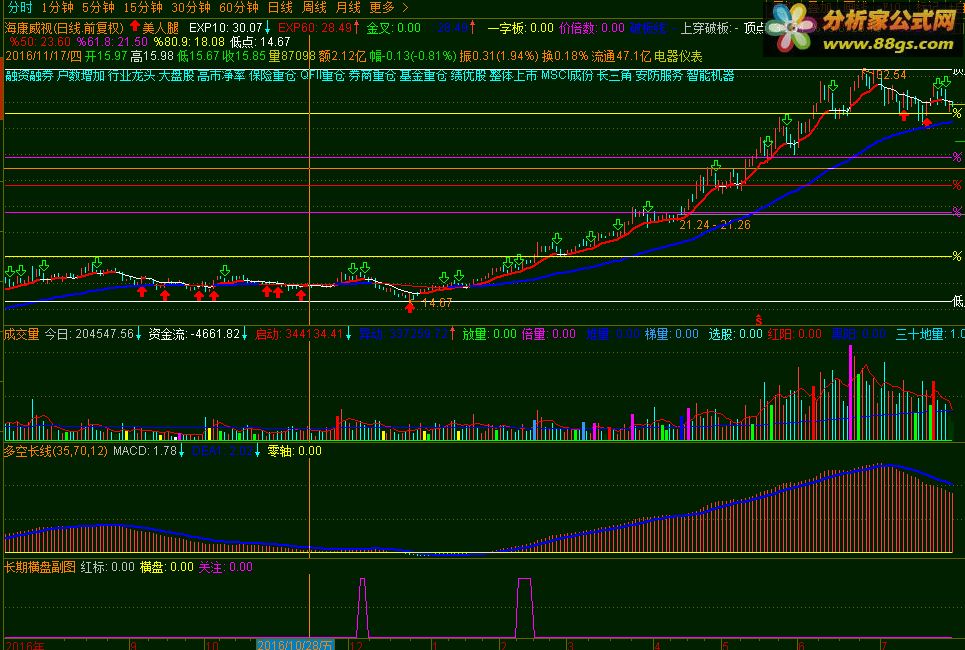Open the 基金重仓 tag
Viewport: 965px width, 650px height.
click(423, 75)
